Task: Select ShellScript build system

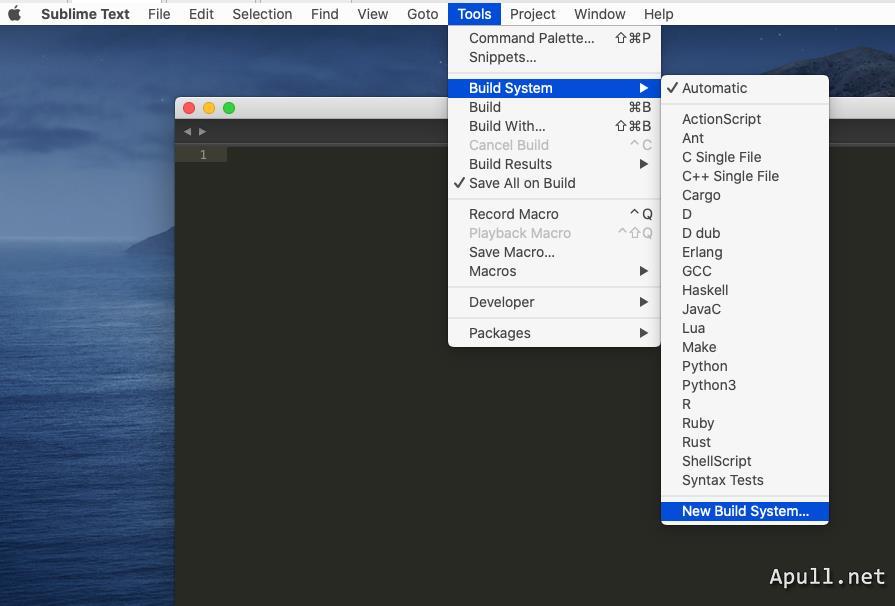Action: tap(745, 461)
